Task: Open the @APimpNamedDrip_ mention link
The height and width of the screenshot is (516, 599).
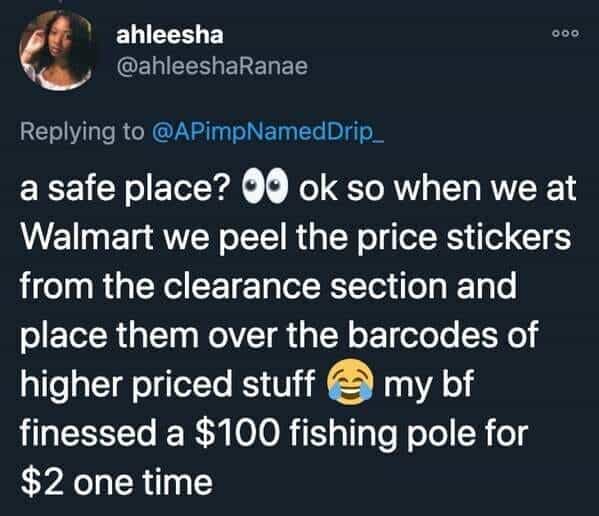Action: pyautogui.click(x=268, y=132)
